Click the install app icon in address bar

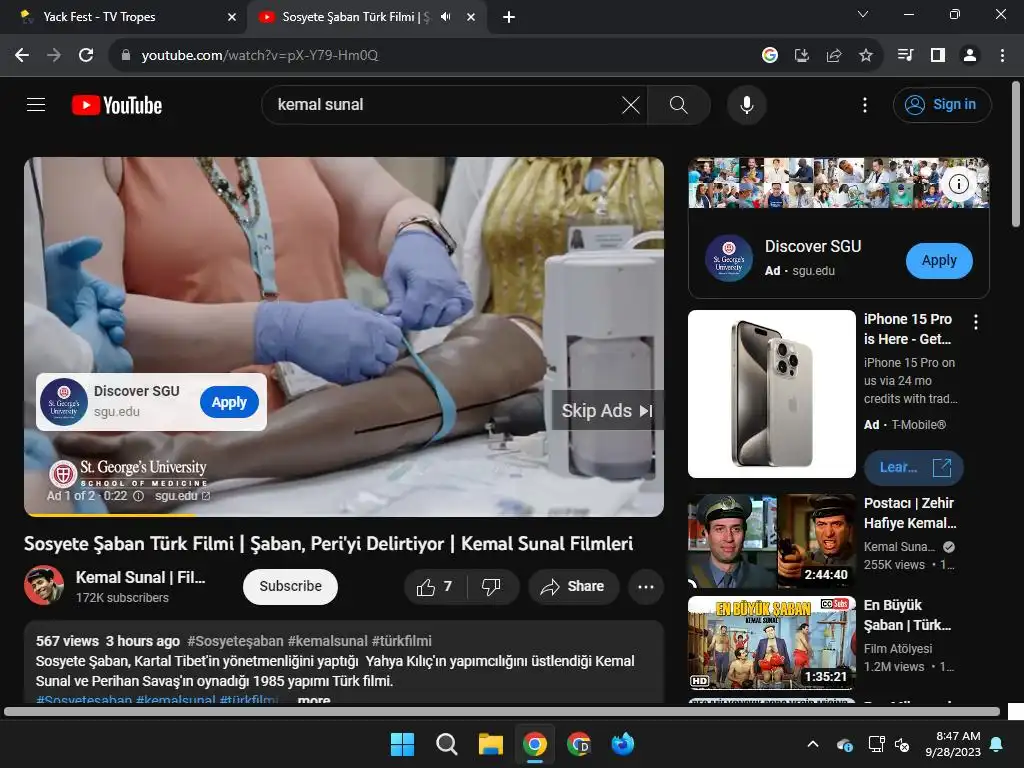[801, 56]
